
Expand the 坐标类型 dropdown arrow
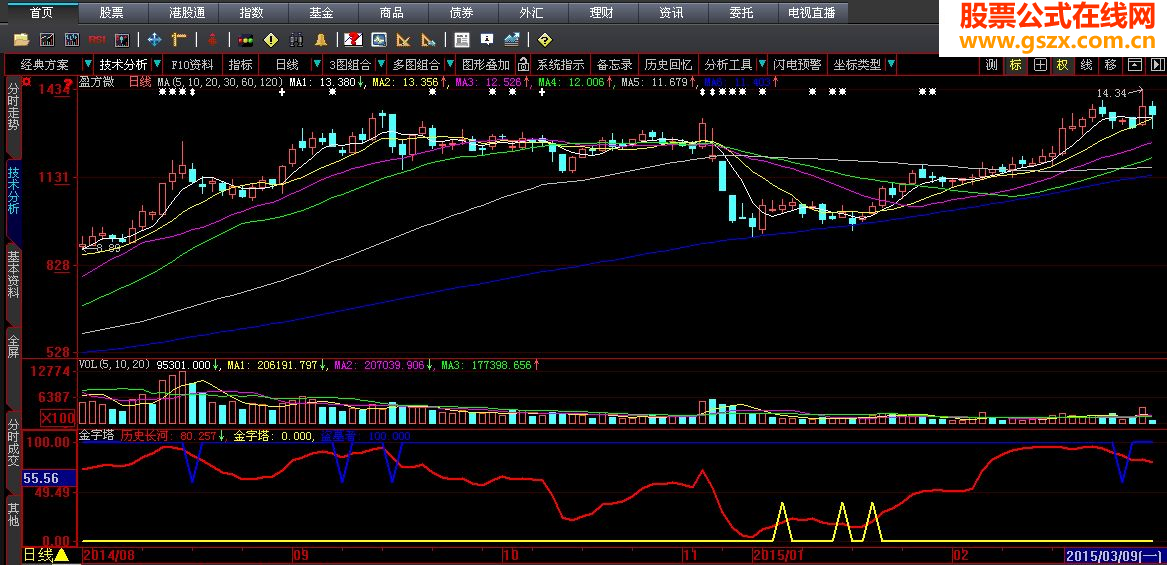coord(890,64)
